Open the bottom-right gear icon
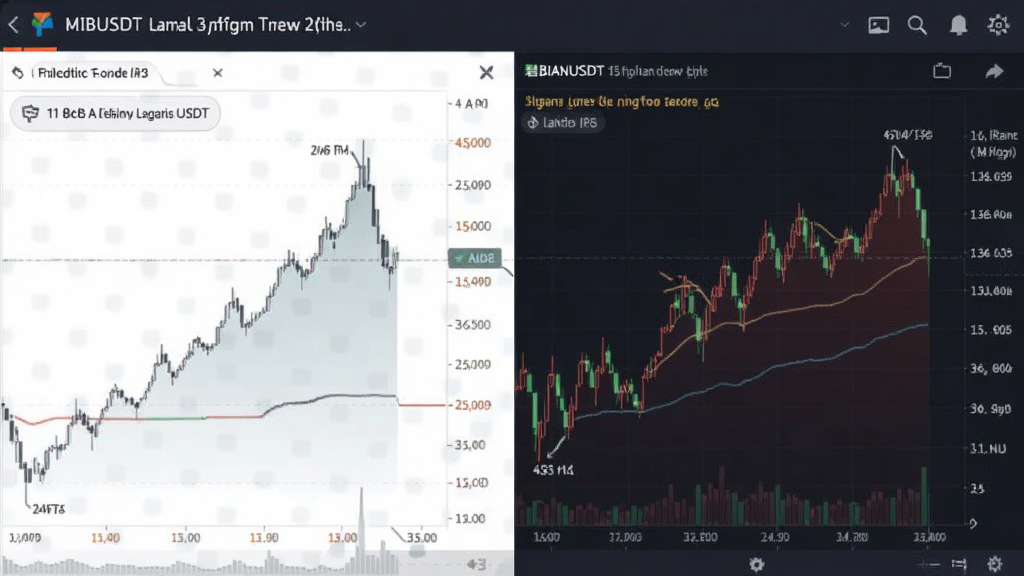This screenshot has height=576, width=1024. click(995, 564)
